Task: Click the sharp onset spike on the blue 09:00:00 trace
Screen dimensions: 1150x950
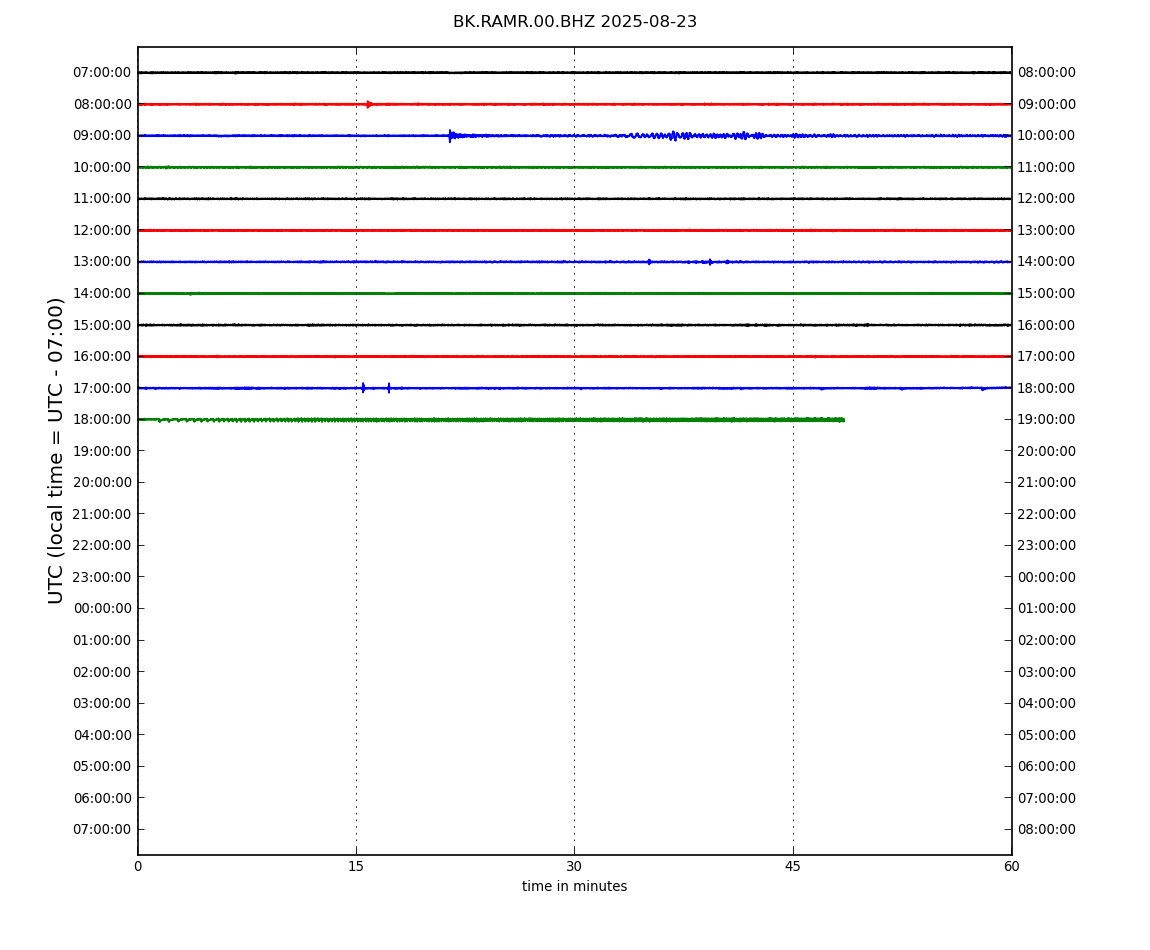Action: 450,136
